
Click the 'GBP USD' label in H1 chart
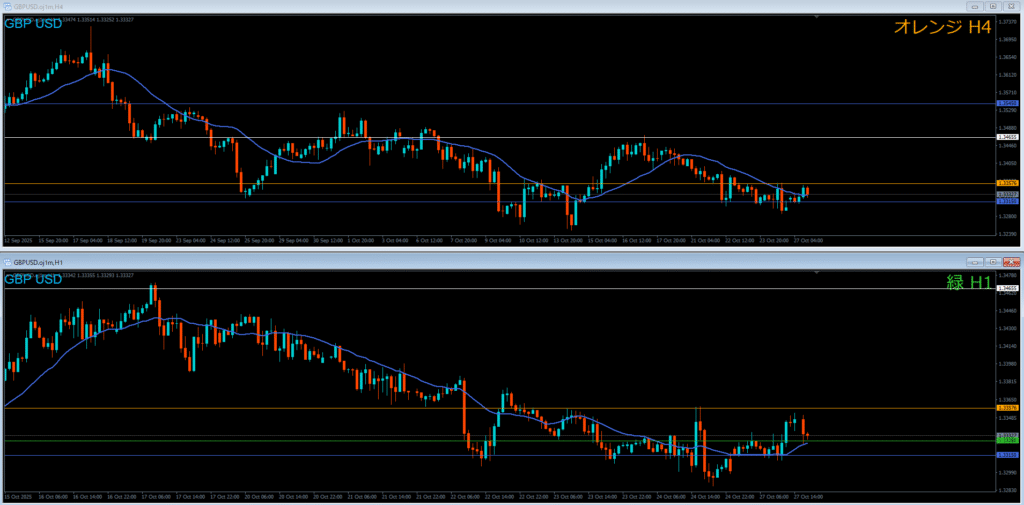click(x=33, y=279)
